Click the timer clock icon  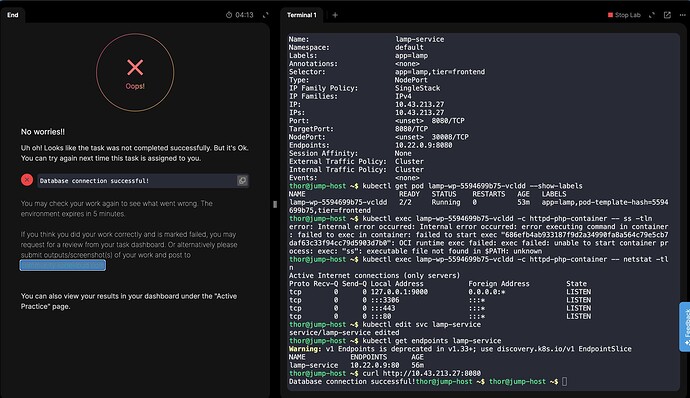(229, 15)
